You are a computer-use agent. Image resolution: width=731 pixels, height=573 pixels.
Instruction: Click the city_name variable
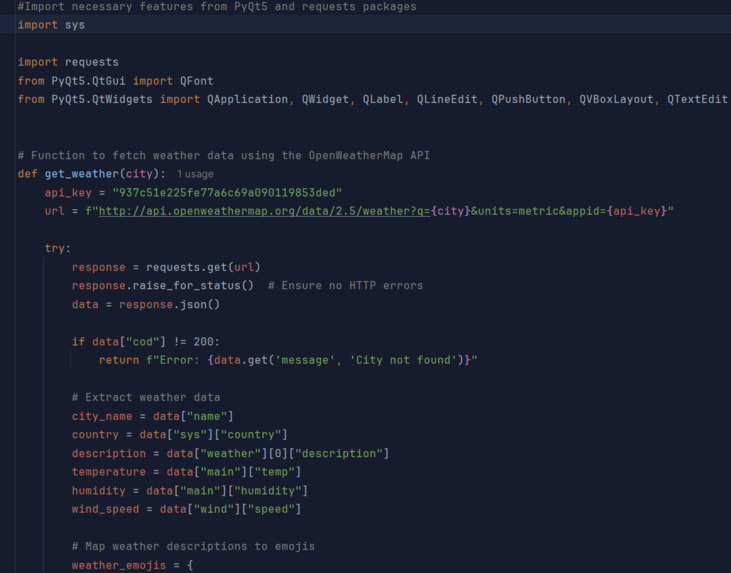click(x=102, y=416)
